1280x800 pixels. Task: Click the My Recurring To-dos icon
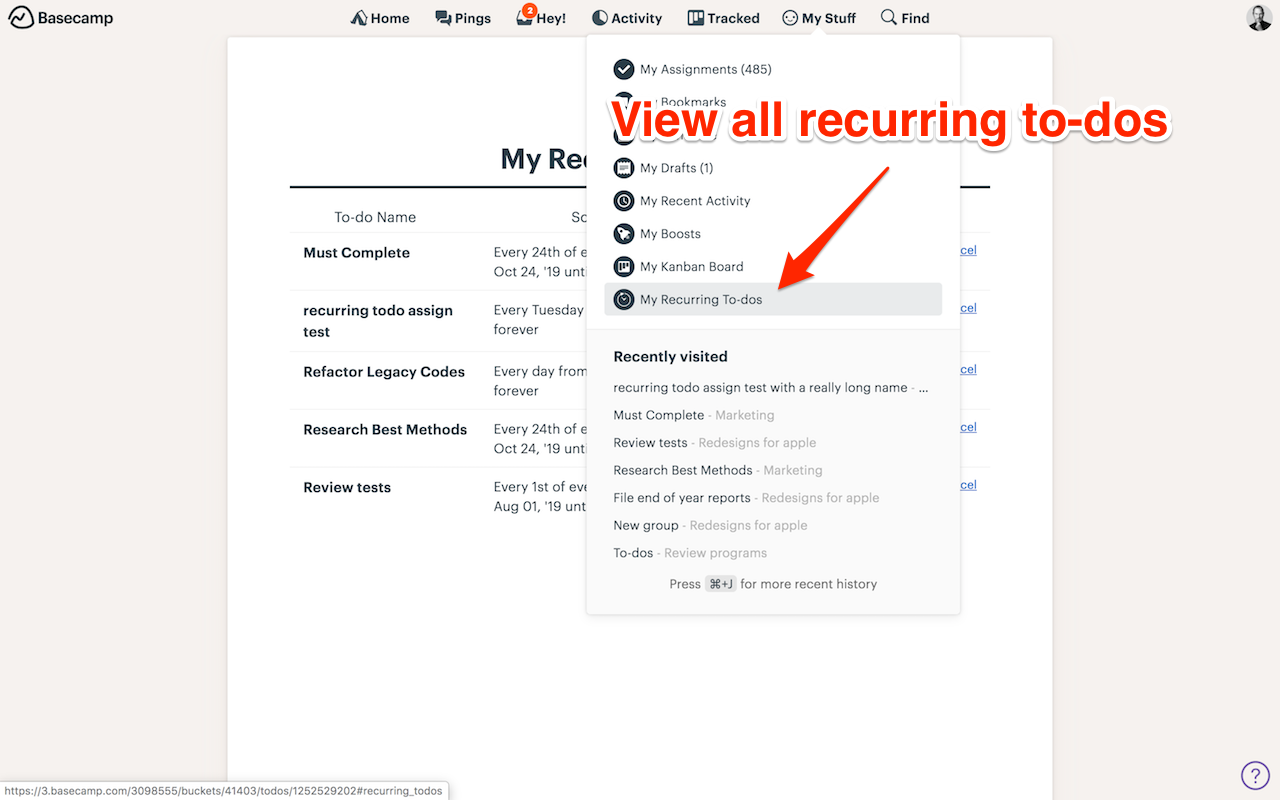tap(624, 300)
